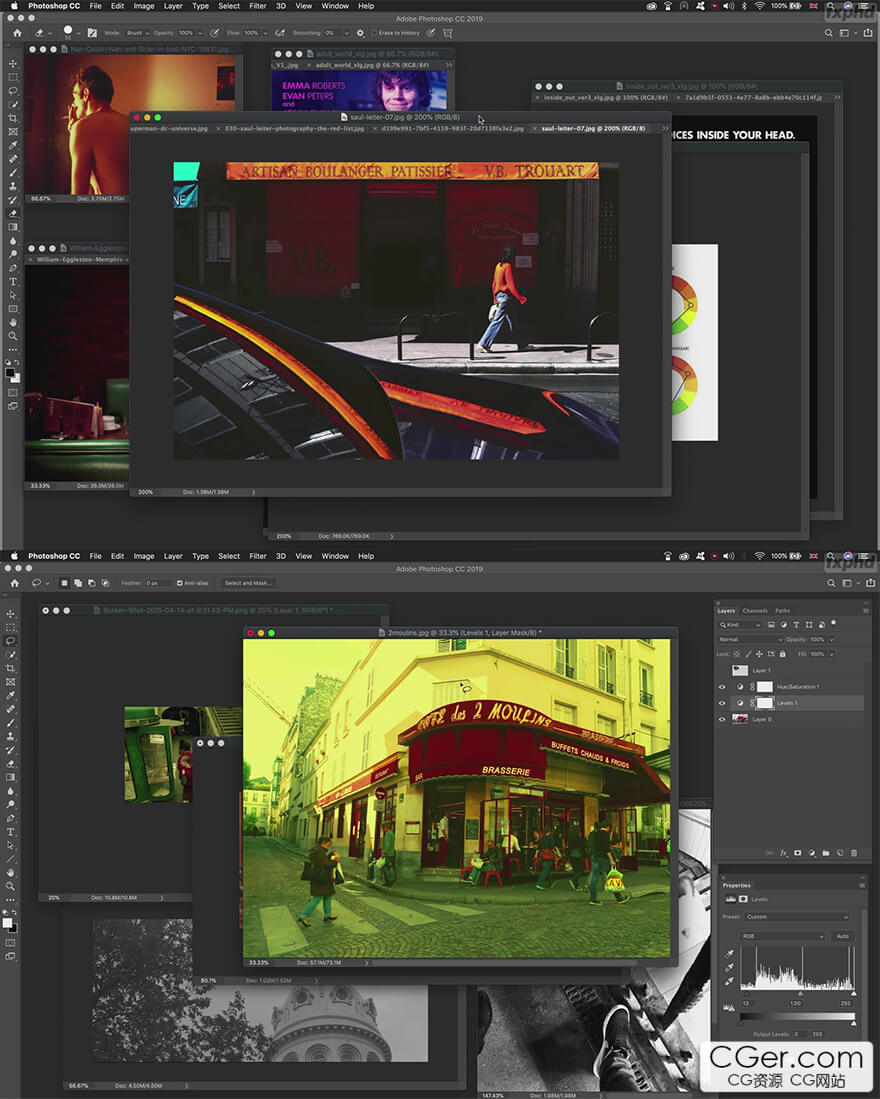Choose Add to selection mode in lasso options bar
Image resolution: width=880 pixels, height=1099 pixels.
pyautogui.click(x=78, y=583)
